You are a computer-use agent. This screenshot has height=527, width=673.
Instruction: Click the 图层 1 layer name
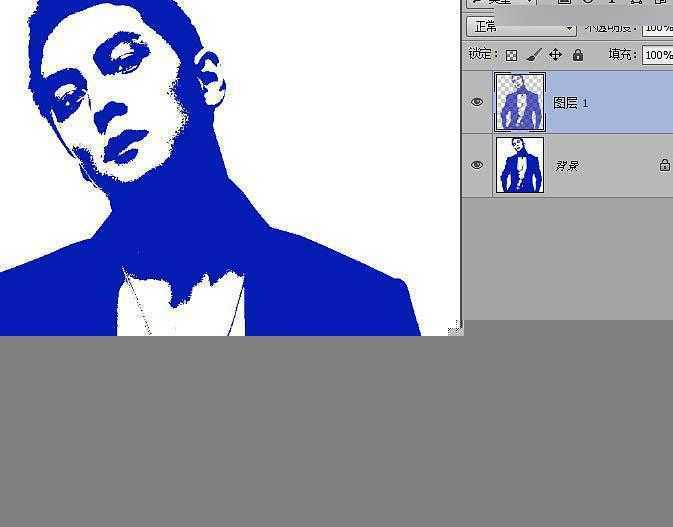pos(570,103)
